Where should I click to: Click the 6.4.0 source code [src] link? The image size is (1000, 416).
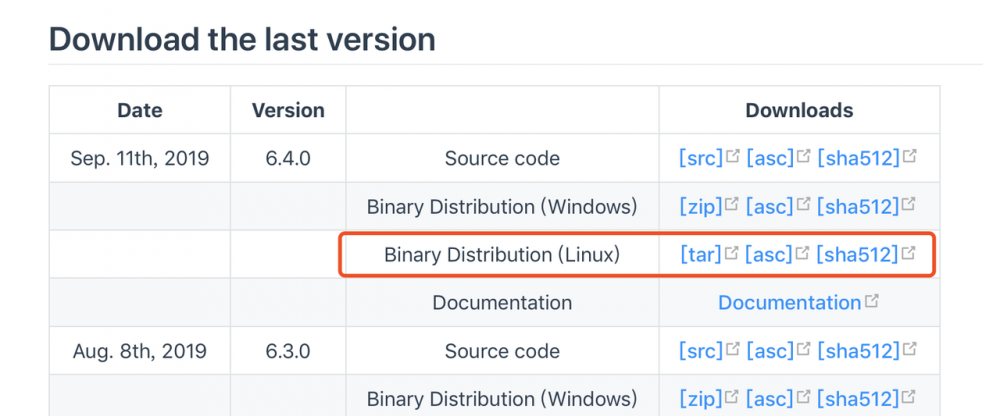(700, 158)
